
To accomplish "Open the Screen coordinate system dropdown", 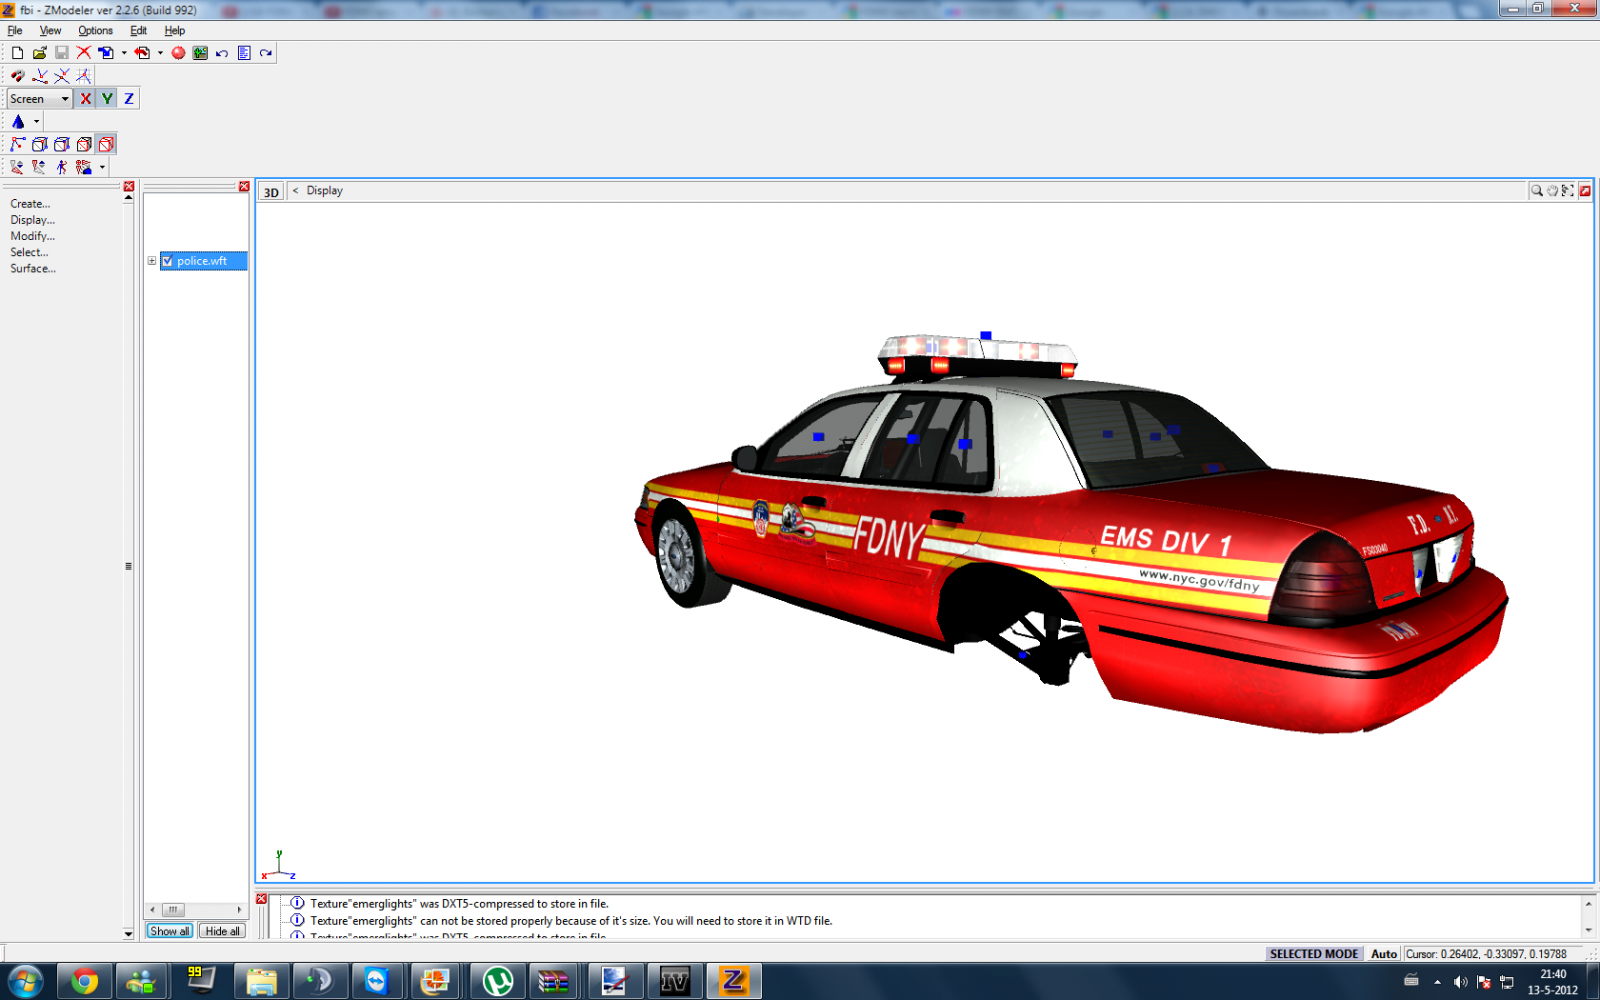I will [65, 99].
